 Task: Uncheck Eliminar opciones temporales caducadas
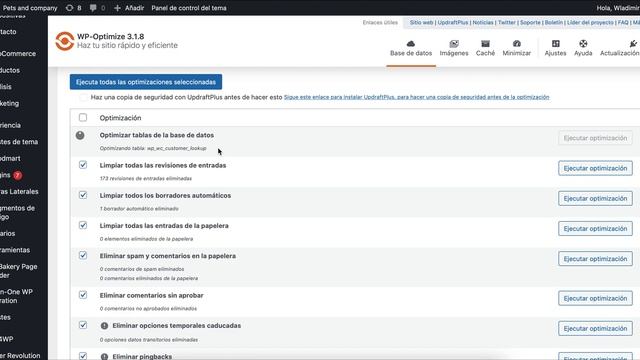pos(83,325)
